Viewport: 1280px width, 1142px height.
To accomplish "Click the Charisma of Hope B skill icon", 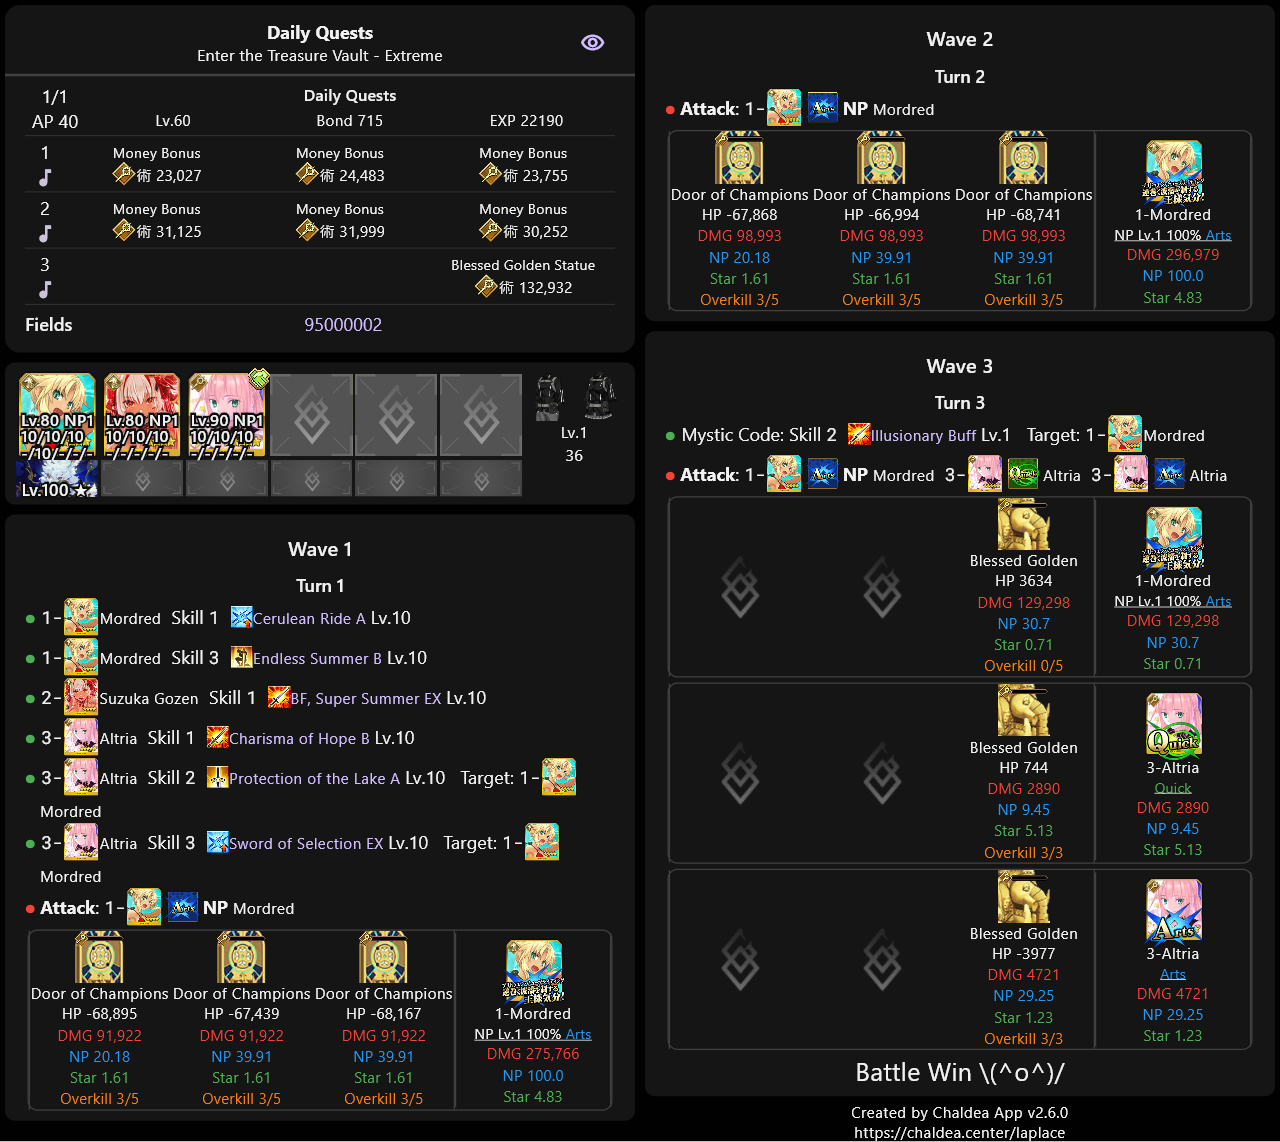I will [217, 738].
